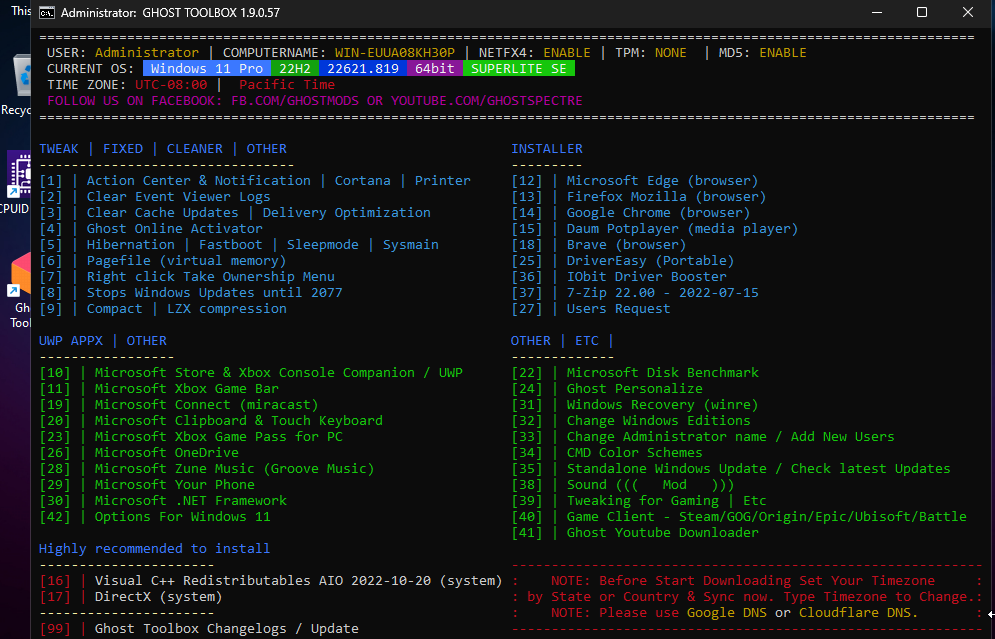Screen dimensions: 995x639
Task: Open the Ghost Toolbox desktop shortcut
Action: point(19,291)
